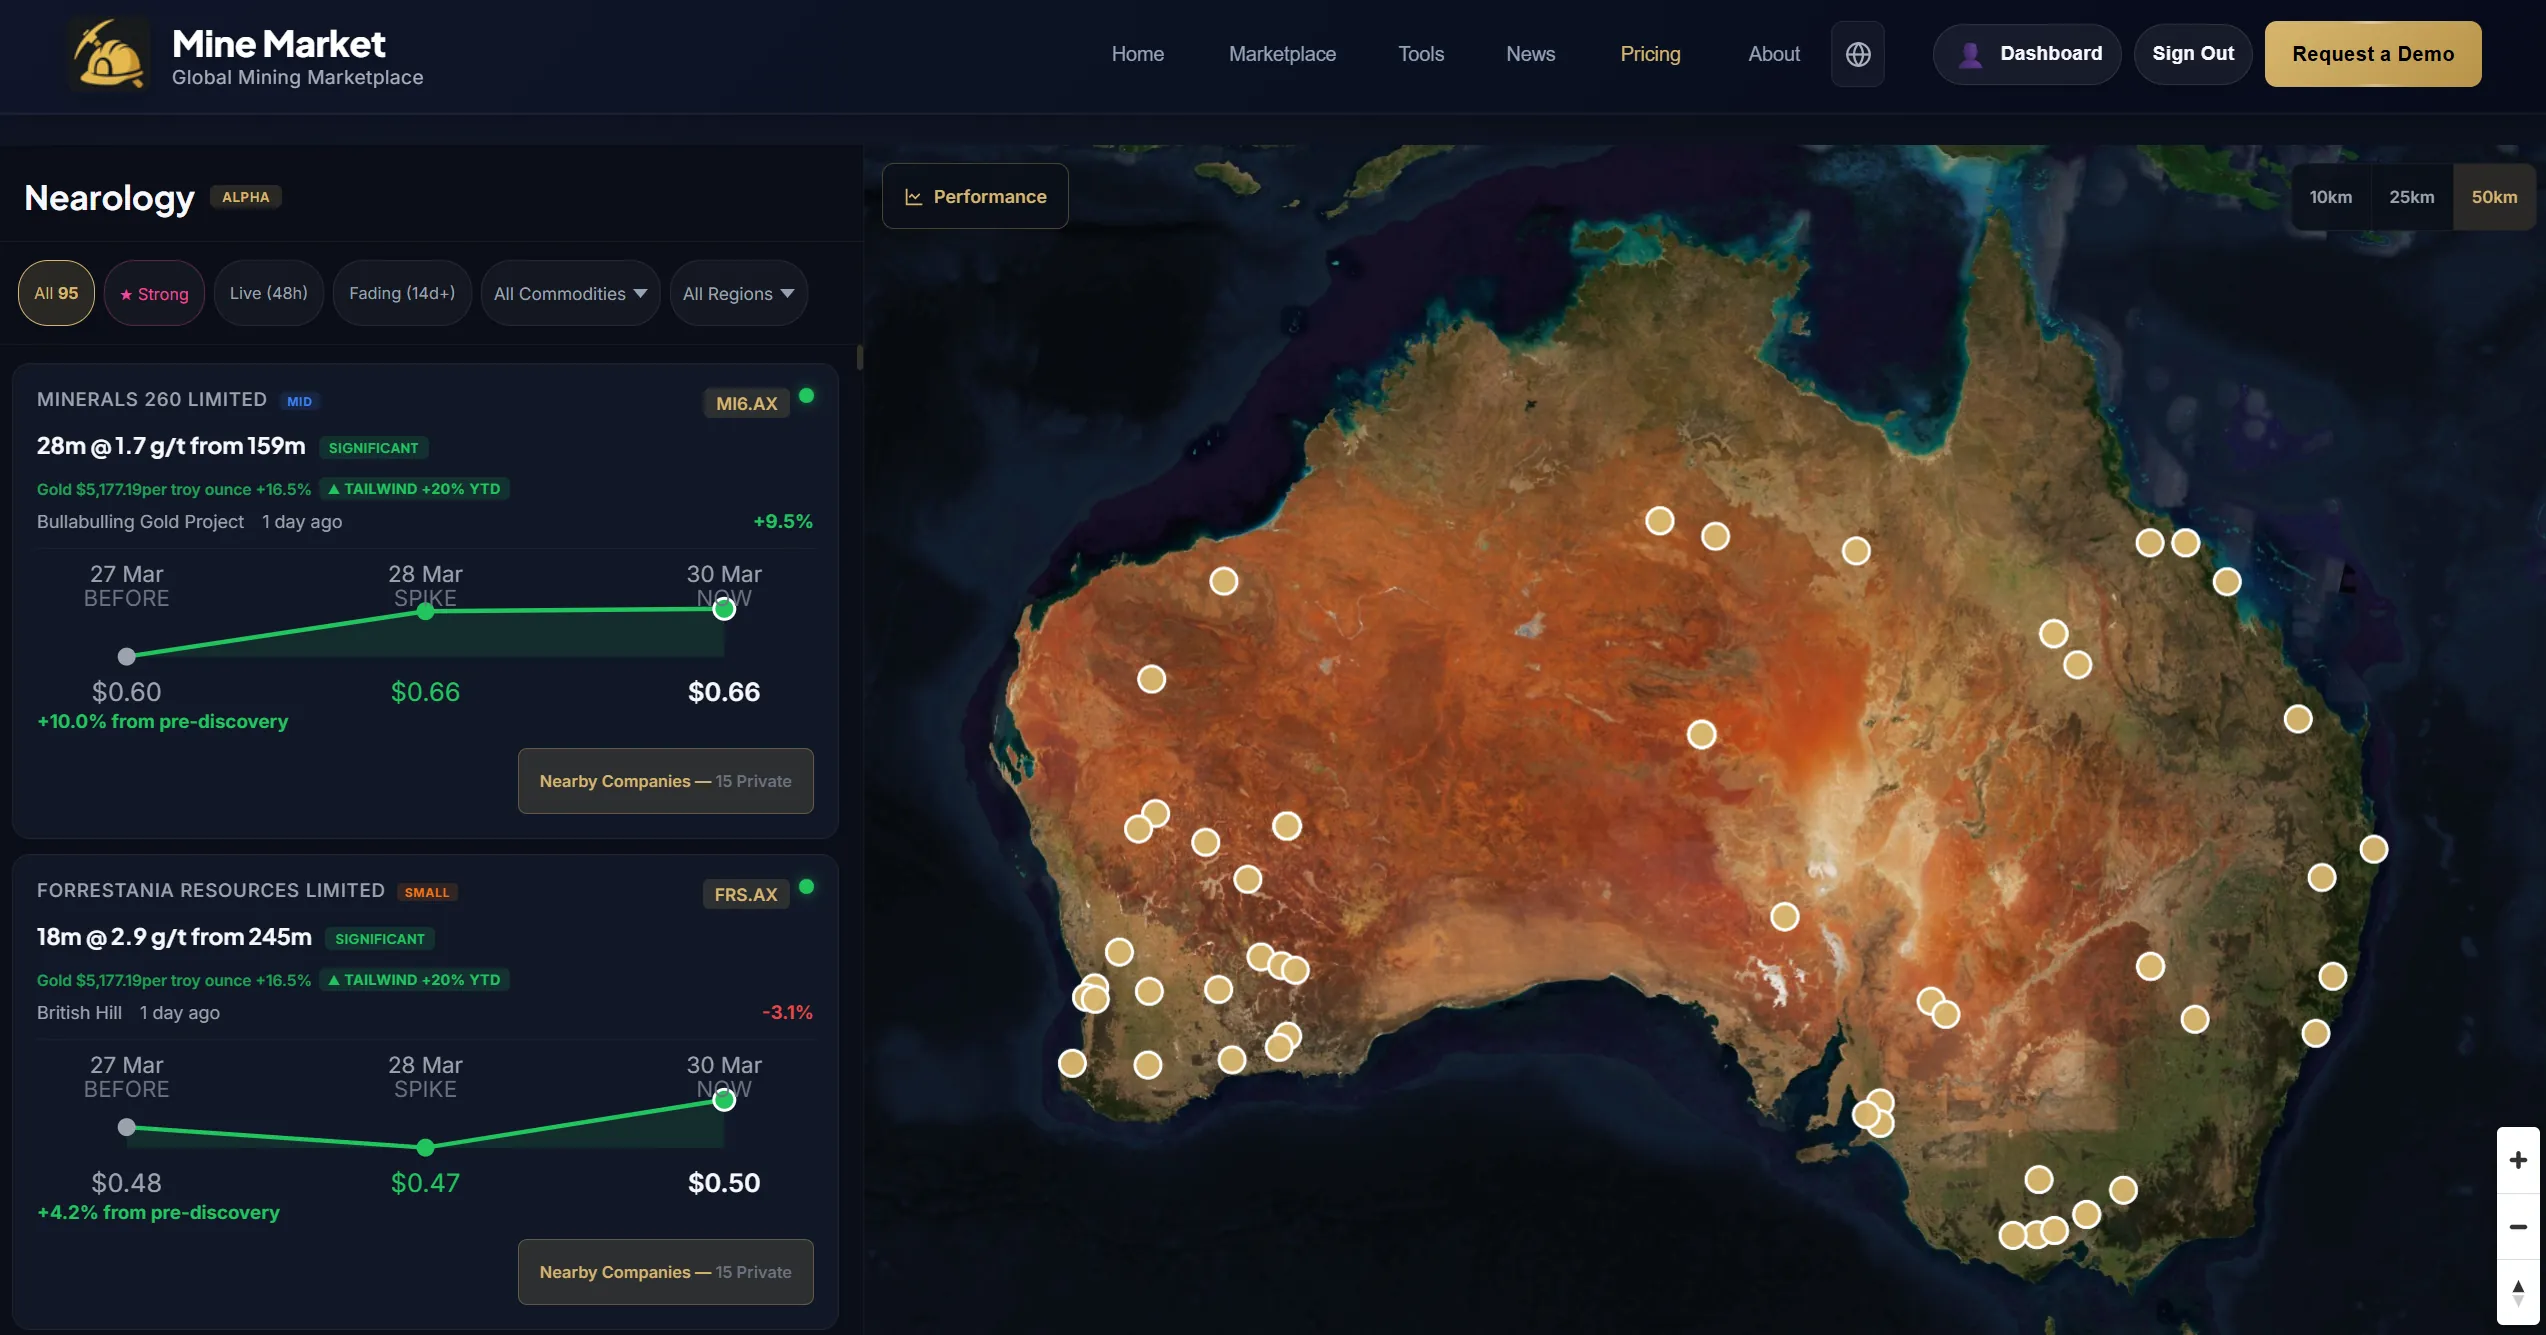Click the Request a Demo button
The height and width of the screenshot is (1335, 2546).
[x=2372, y=54]
